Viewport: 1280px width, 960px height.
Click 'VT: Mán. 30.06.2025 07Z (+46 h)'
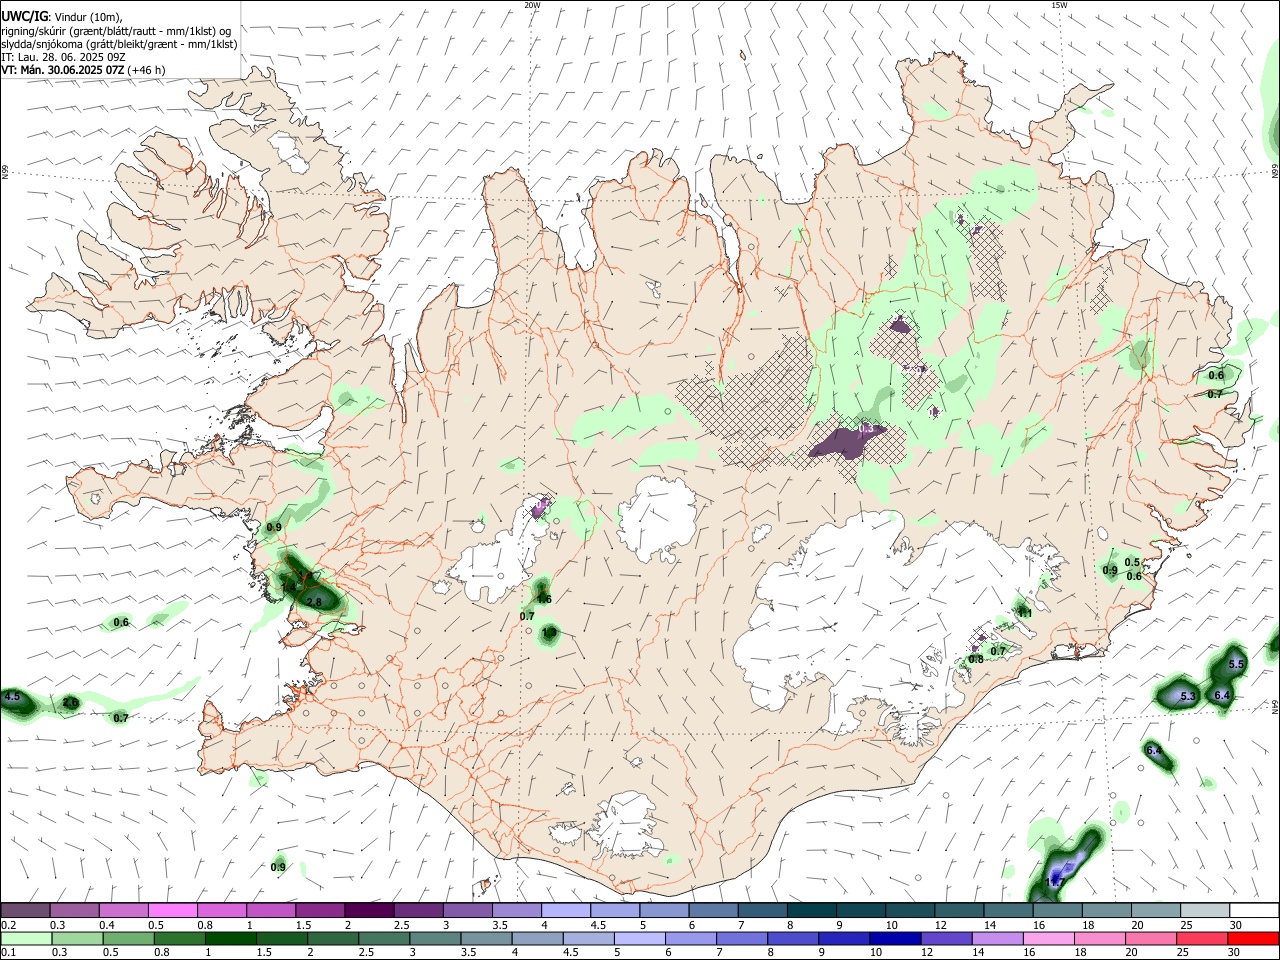pyautogui.click(x=83, y=70)
